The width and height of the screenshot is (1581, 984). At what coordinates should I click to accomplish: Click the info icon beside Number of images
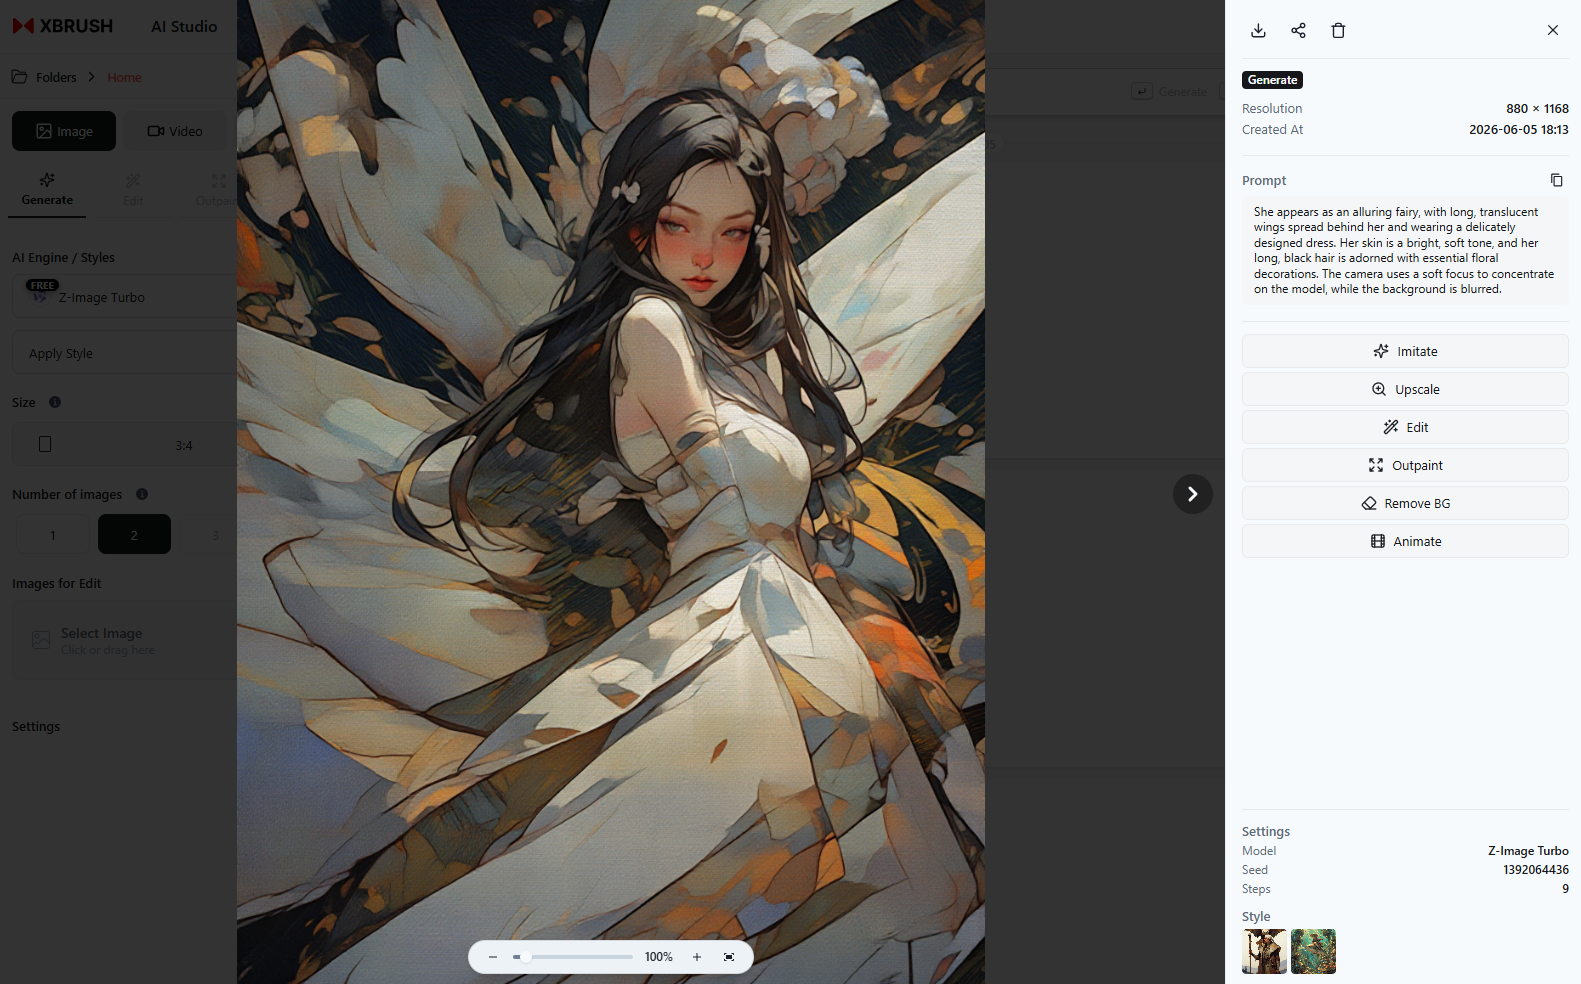[x=142, y=494]
